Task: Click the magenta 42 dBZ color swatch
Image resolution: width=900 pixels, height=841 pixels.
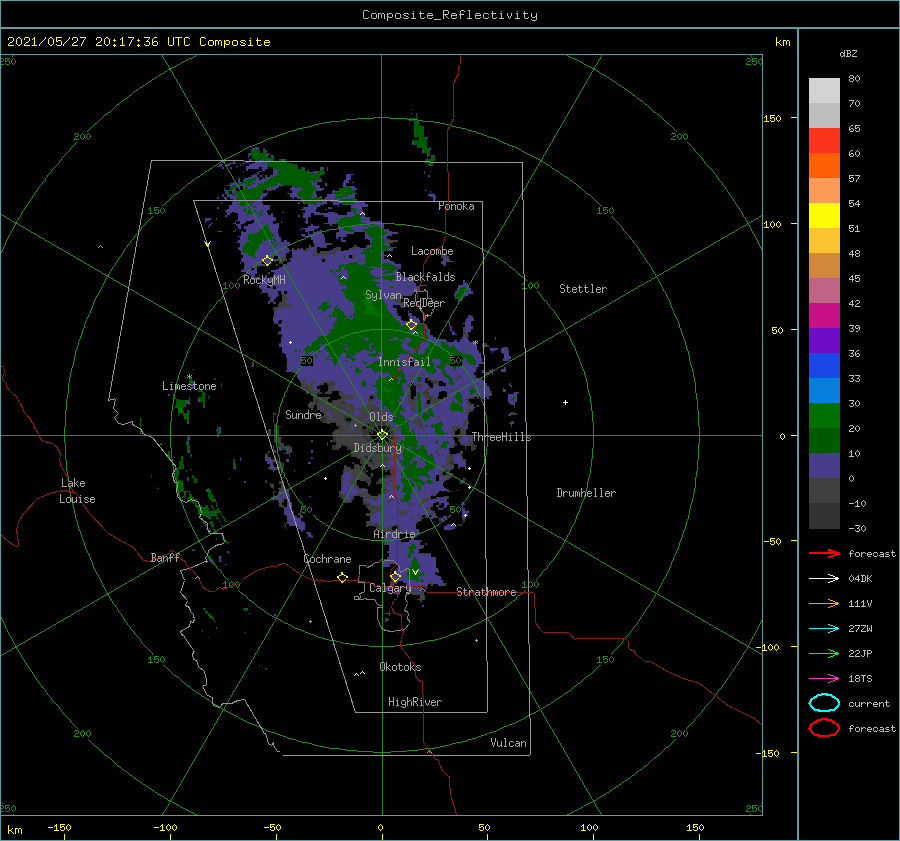Action: pos(824,315)
